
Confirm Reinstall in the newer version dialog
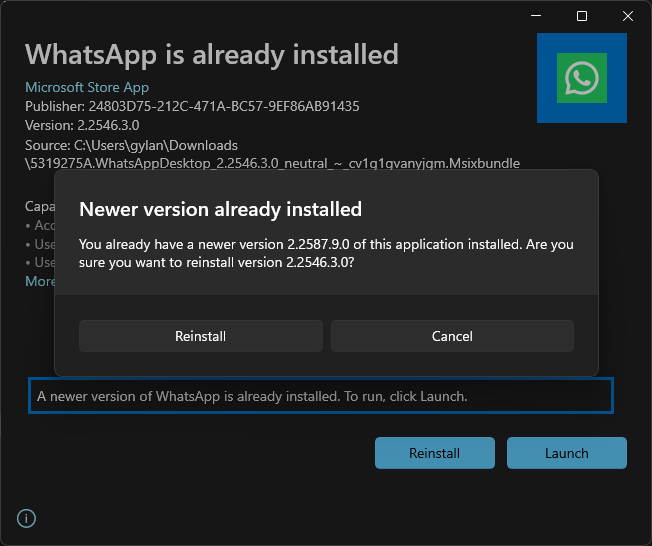(200, 336)
